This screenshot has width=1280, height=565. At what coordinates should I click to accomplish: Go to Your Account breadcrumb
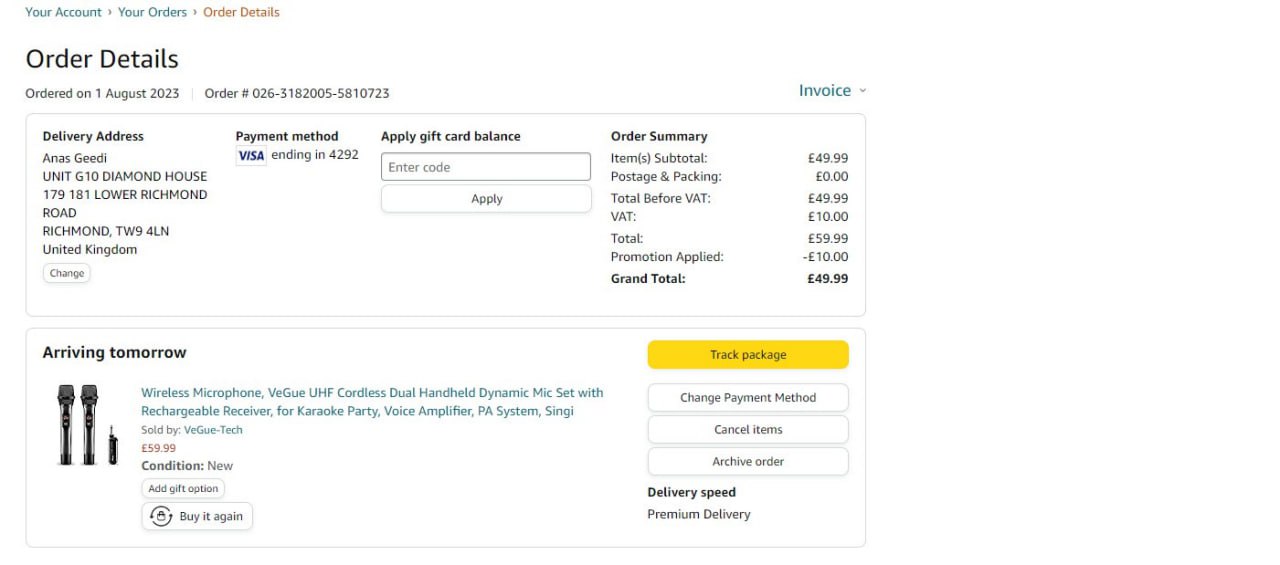coord(64,12)
